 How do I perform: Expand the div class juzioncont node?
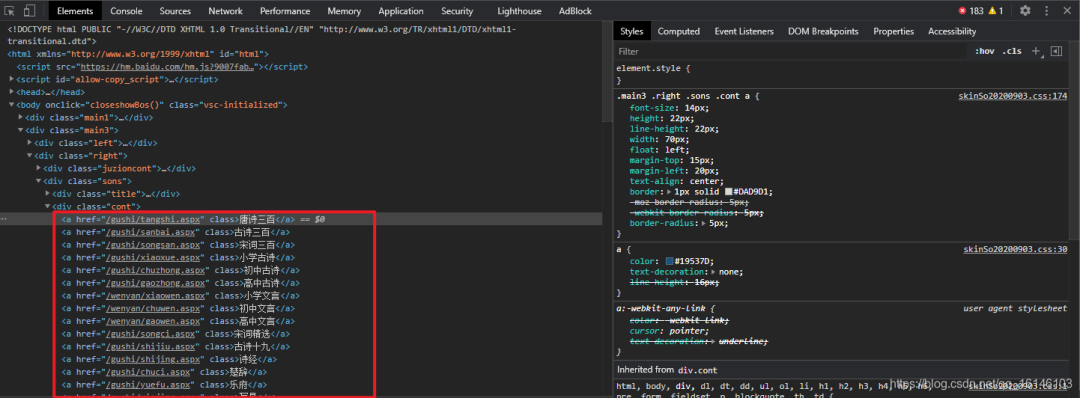(x=39, y=168)
